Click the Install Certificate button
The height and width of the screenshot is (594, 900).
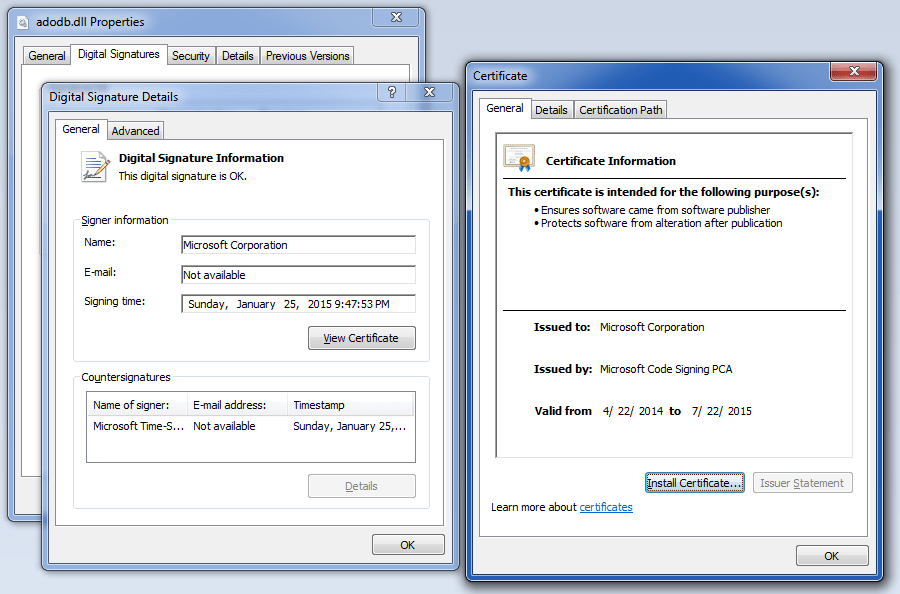tap(694, 482)
